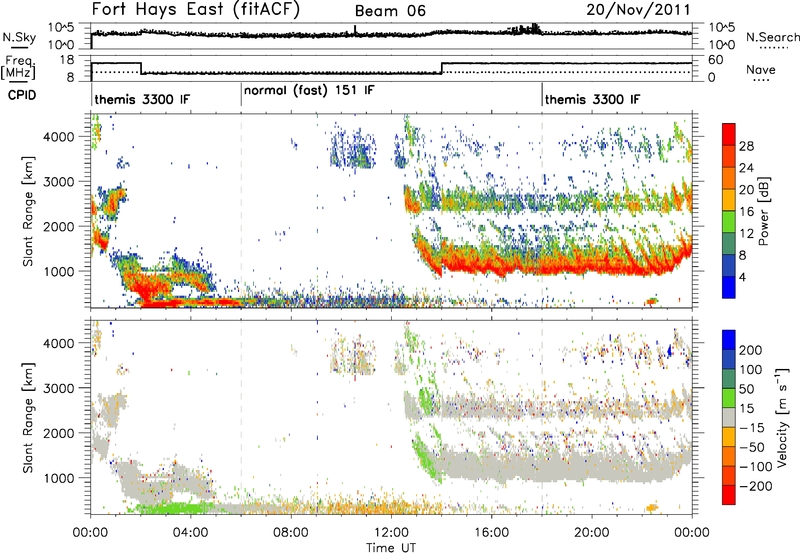Select the 60 tick on the Nave axis
800x554 pixels.
pyautogui.click(x=716, y=60)
